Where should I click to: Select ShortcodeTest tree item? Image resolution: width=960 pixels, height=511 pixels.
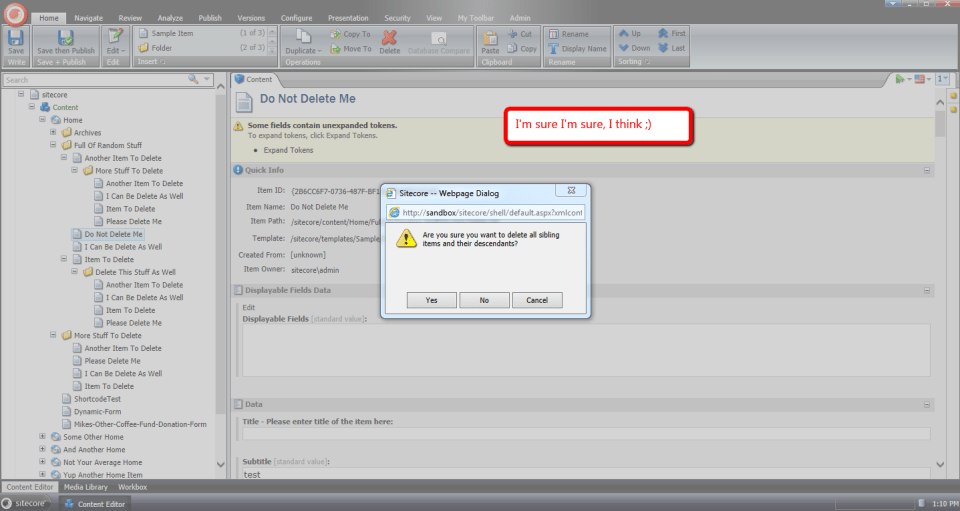click(91, 399)
